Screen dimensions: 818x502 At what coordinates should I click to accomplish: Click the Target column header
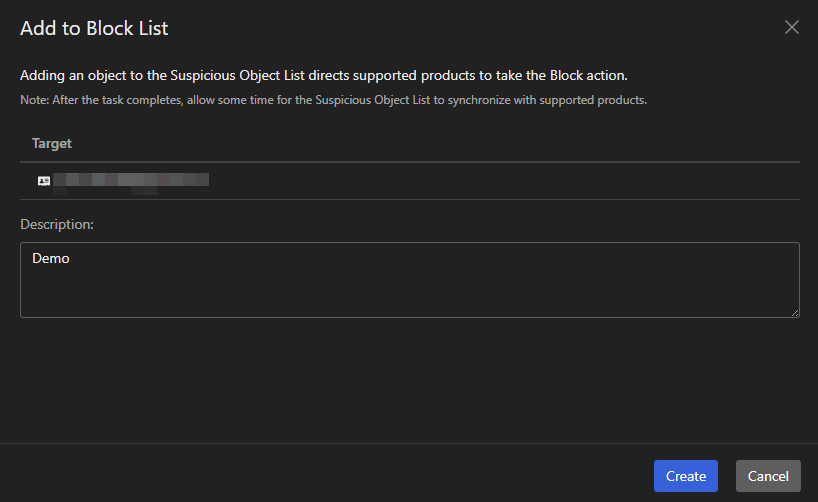tap(52, 143)
